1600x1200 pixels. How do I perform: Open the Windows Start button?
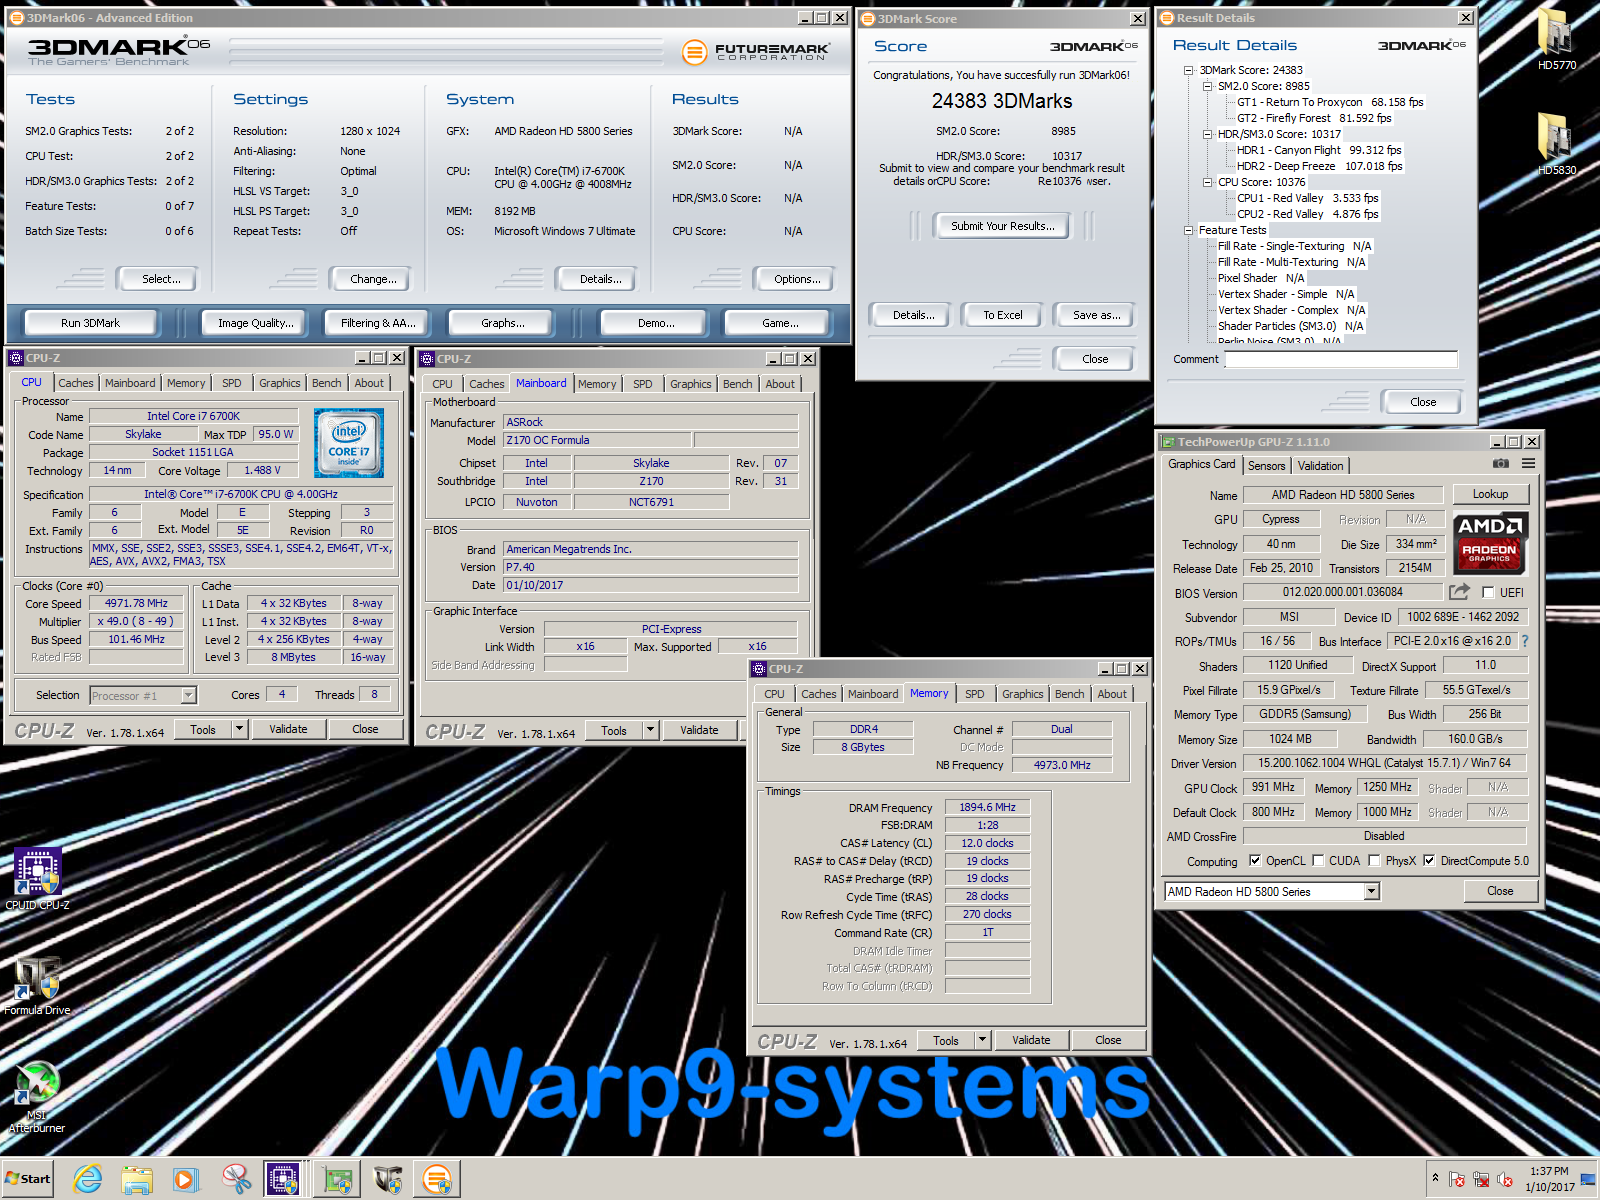click(x=28, y=1179)
